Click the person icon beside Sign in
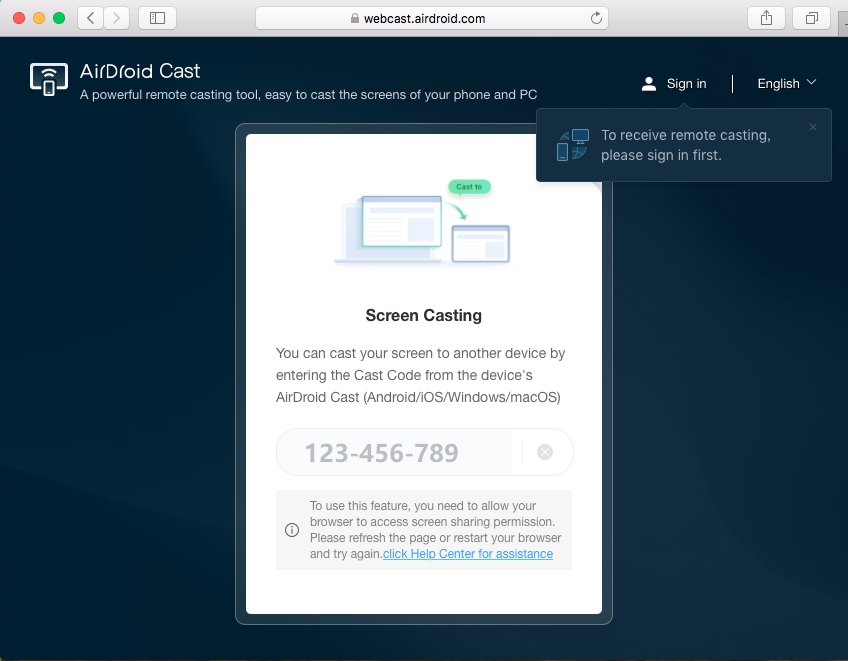Screen dimensions: 848x661 click(x=648, y=83)
